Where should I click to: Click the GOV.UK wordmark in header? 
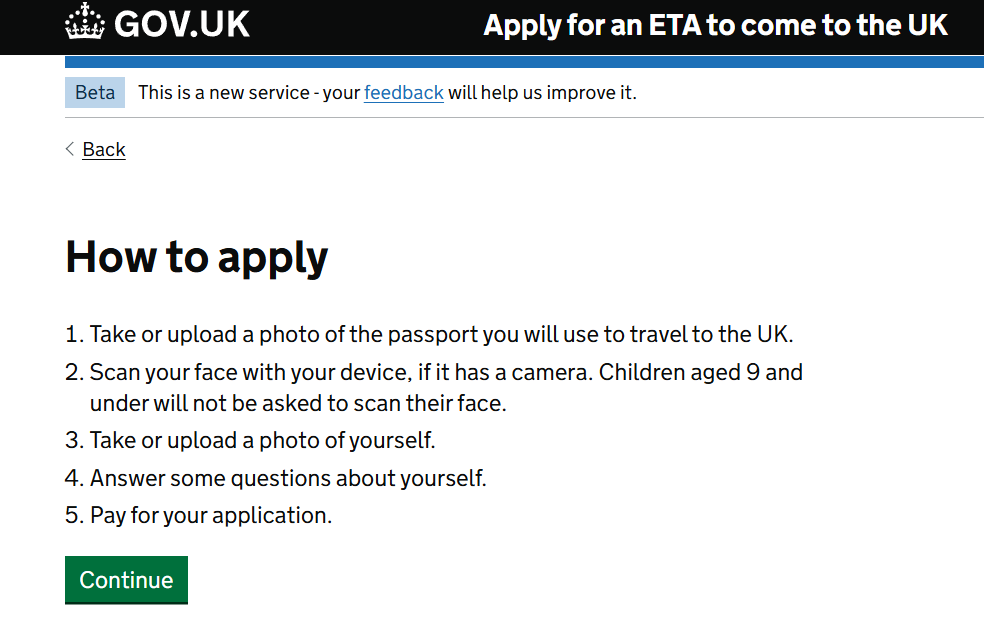181,24
